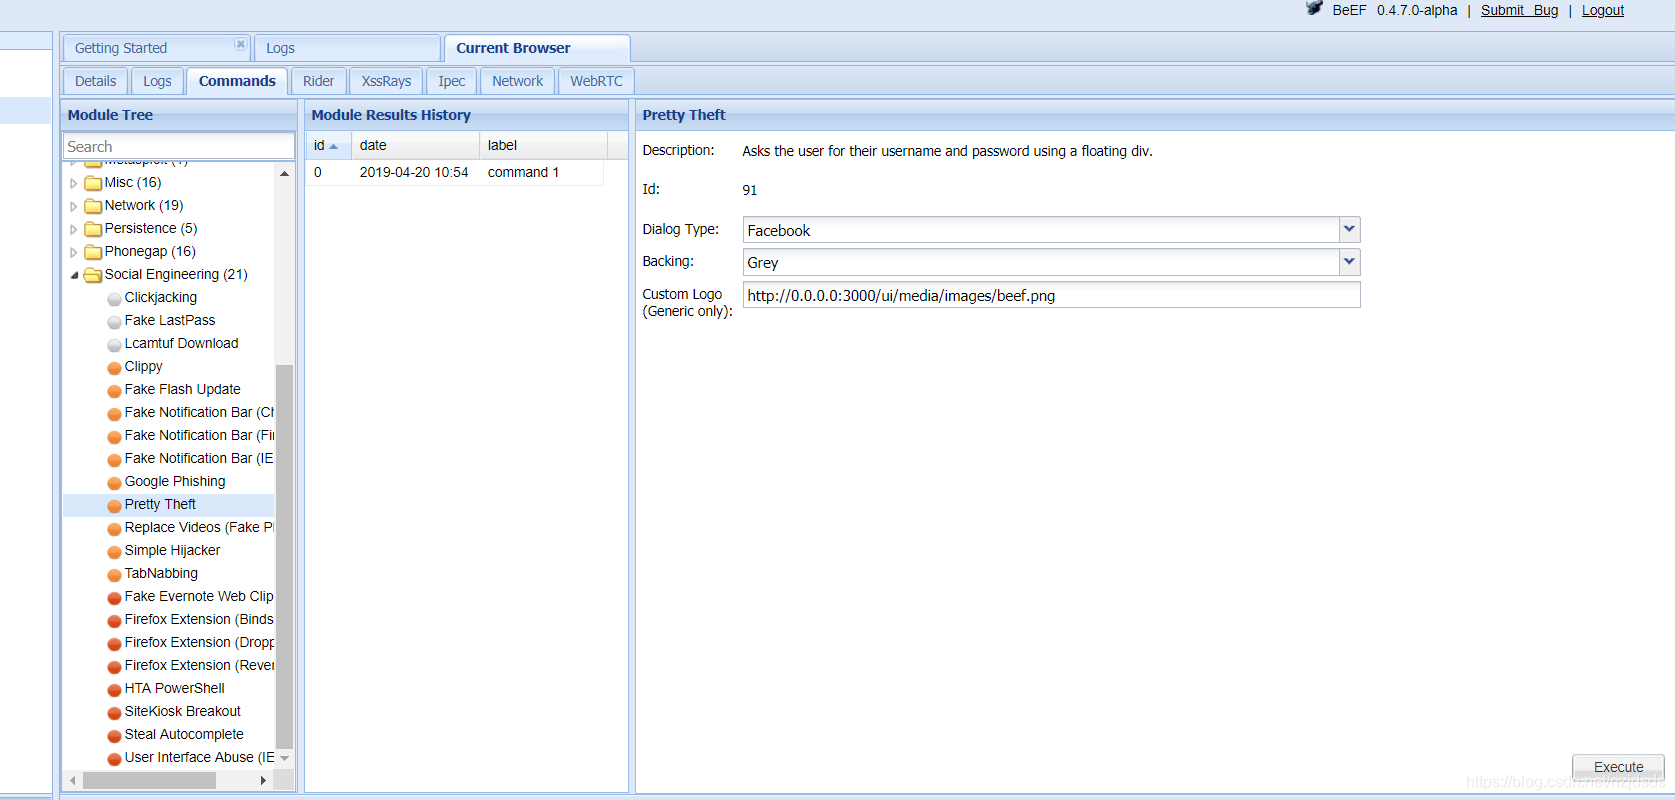
Task: Click the scroll up arrow of module tree
Action: 284,174
